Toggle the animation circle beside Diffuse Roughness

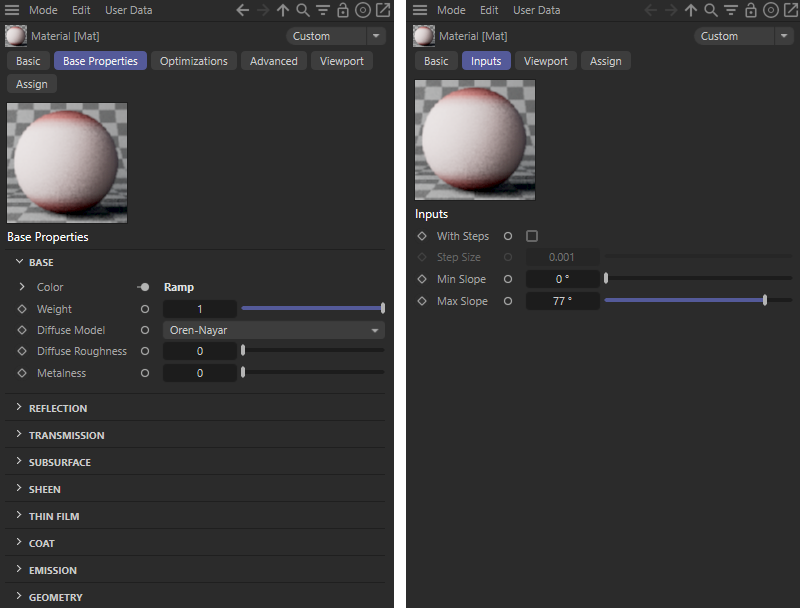[x=145, y=351]
